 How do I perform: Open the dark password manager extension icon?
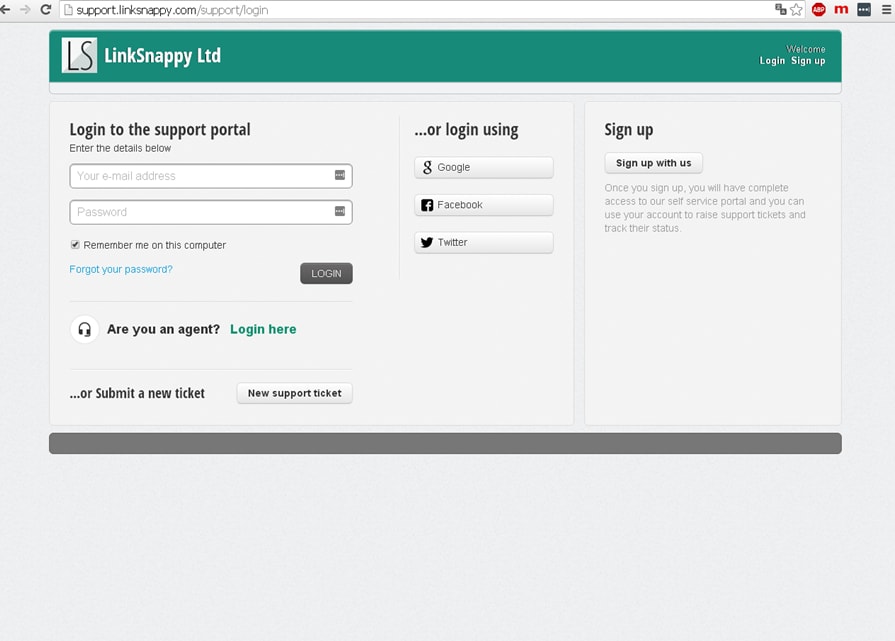tap(864, 9)
